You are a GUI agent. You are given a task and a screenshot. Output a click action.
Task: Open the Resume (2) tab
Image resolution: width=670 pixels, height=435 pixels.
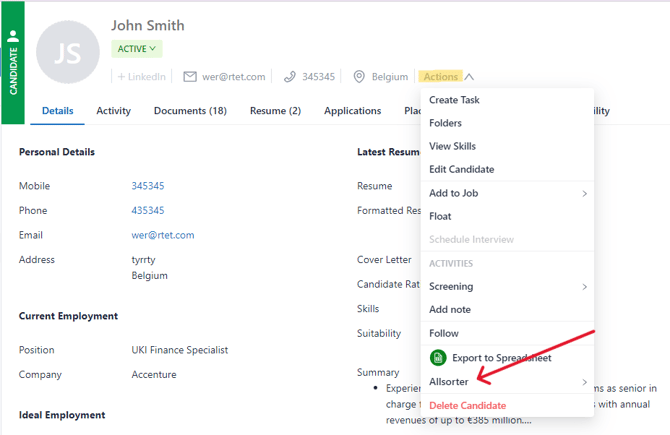pos(275,111)
